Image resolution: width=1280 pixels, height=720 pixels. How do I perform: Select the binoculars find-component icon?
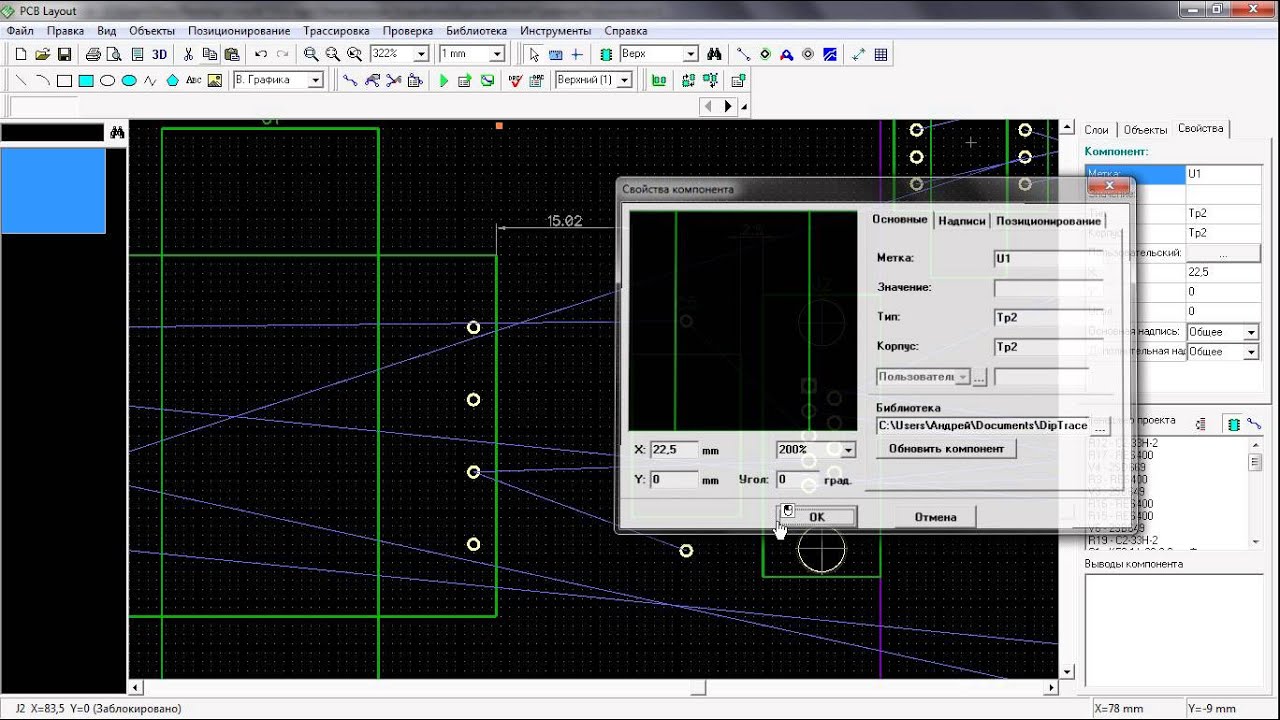(714, 54)
